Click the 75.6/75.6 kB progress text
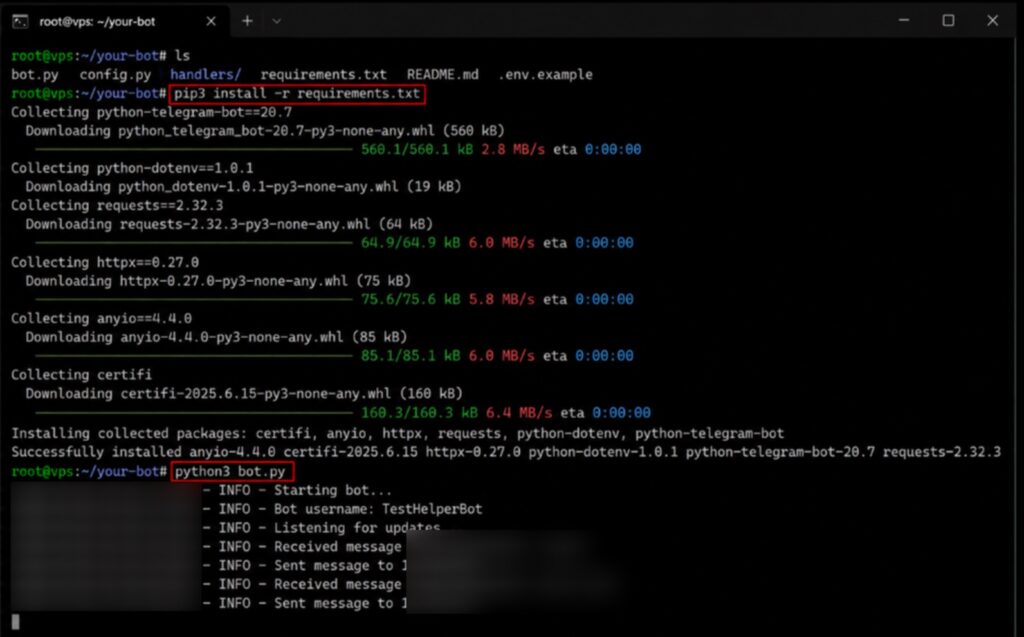The width and height of the screenshot is (1024, 637). tap(410, 299)
